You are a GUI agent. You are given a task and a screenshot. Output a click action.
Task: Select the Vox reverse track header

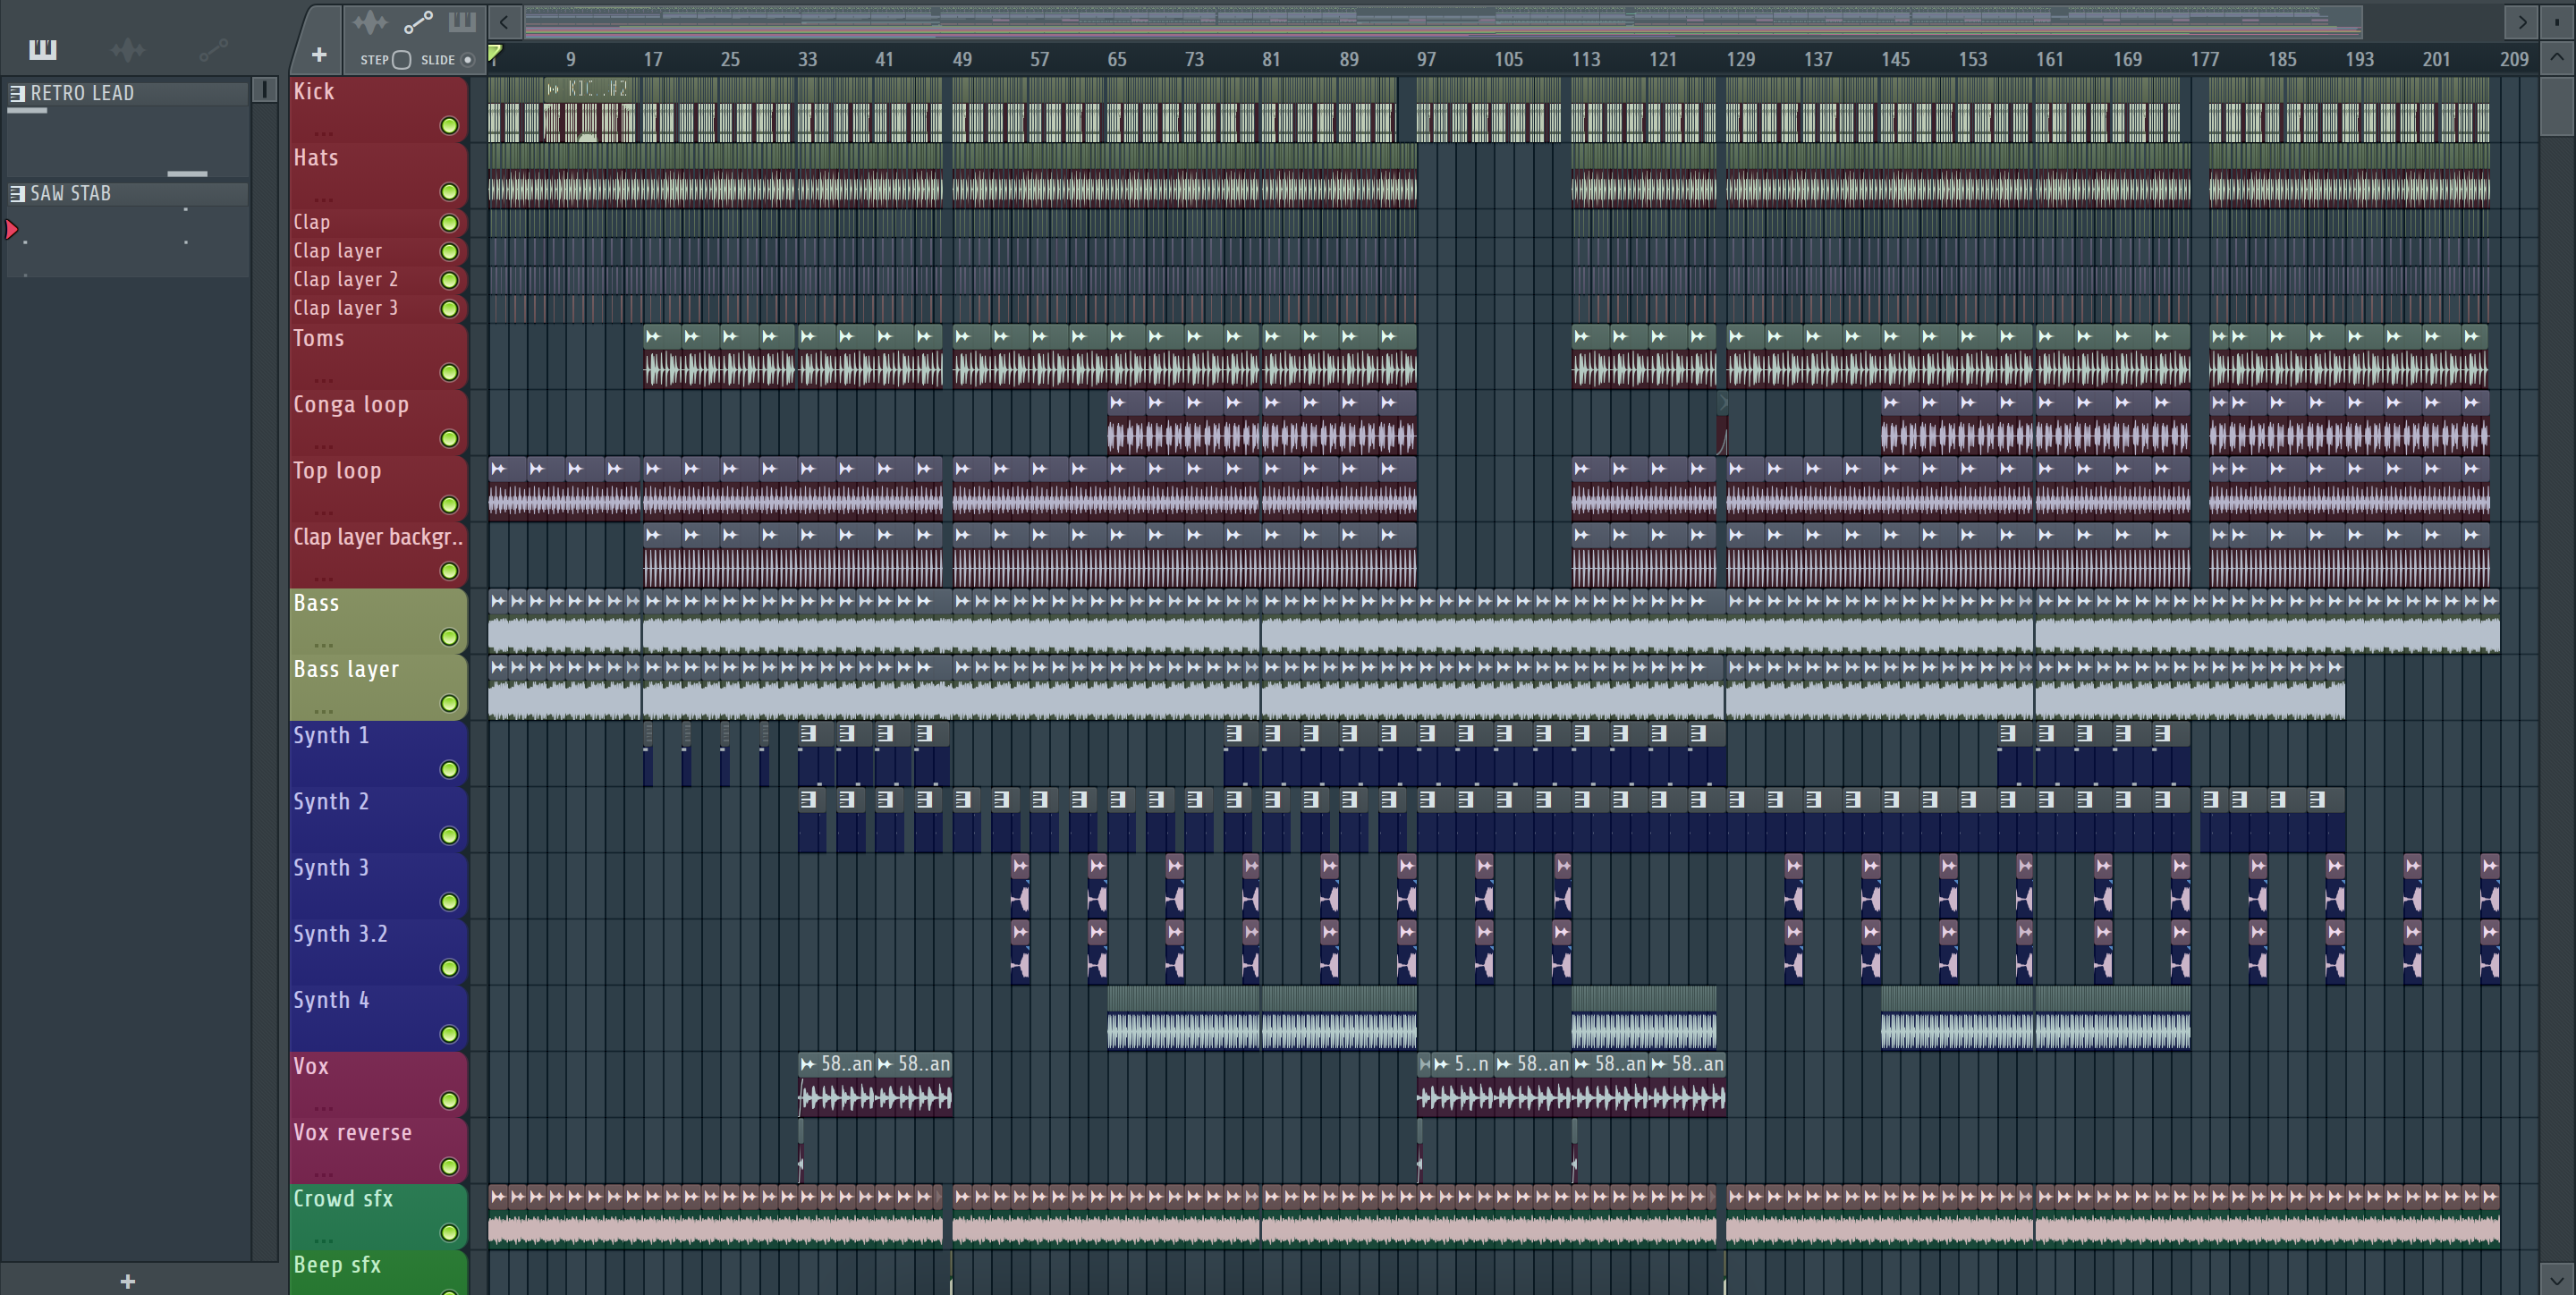[378, 1150]
